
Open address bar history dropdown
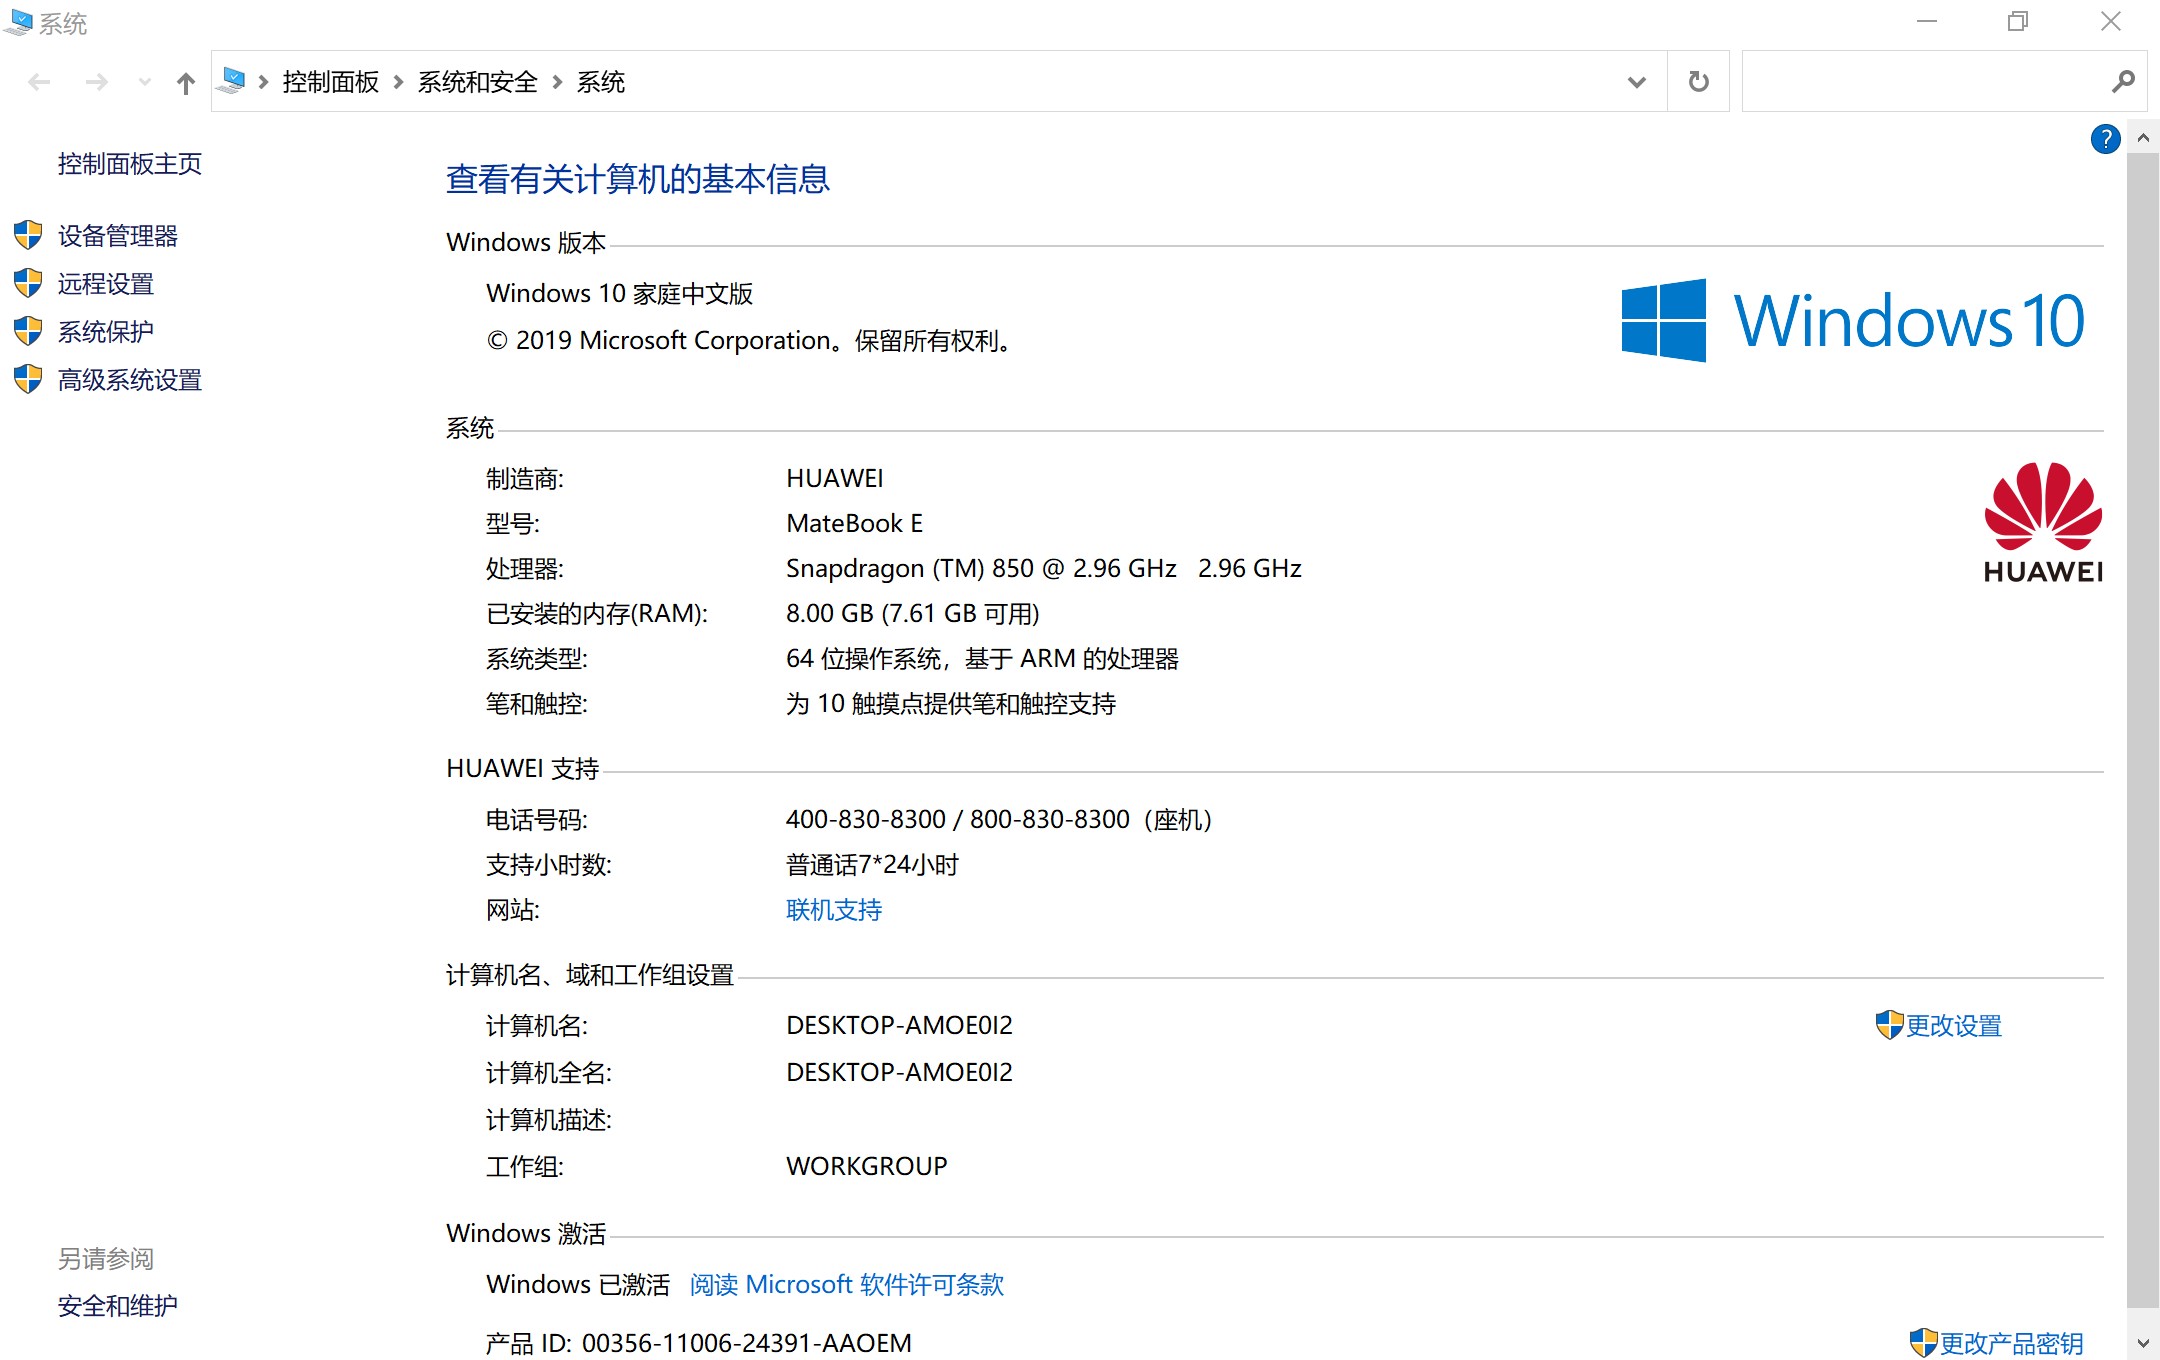pos(1637,82)
